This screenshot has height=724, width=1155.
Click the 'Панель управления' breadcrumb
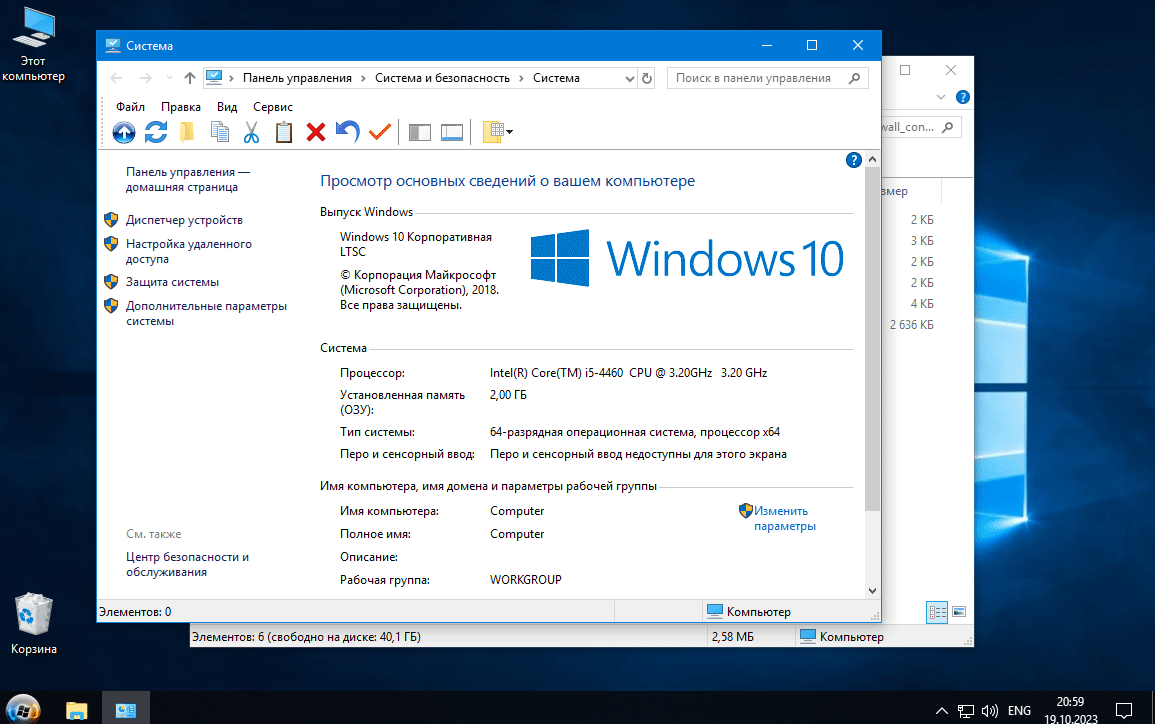[298, 78]
